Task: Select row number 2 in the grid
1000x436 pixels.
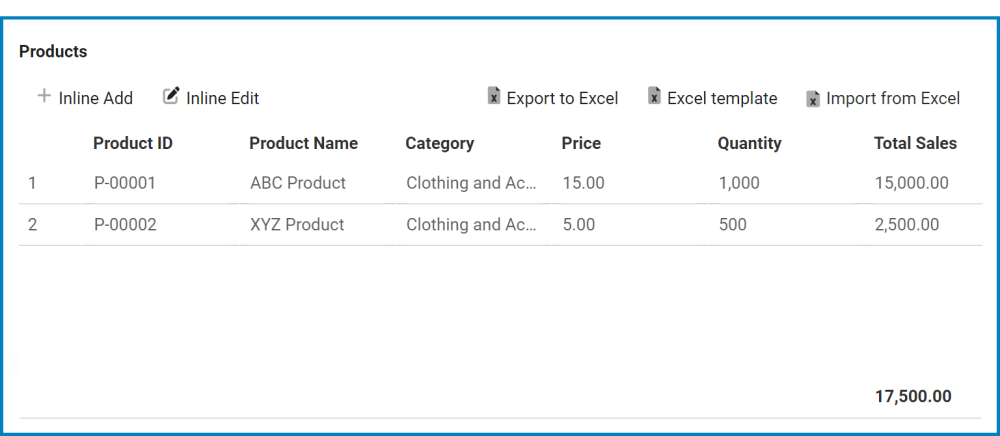Action: tap(32, 225)
